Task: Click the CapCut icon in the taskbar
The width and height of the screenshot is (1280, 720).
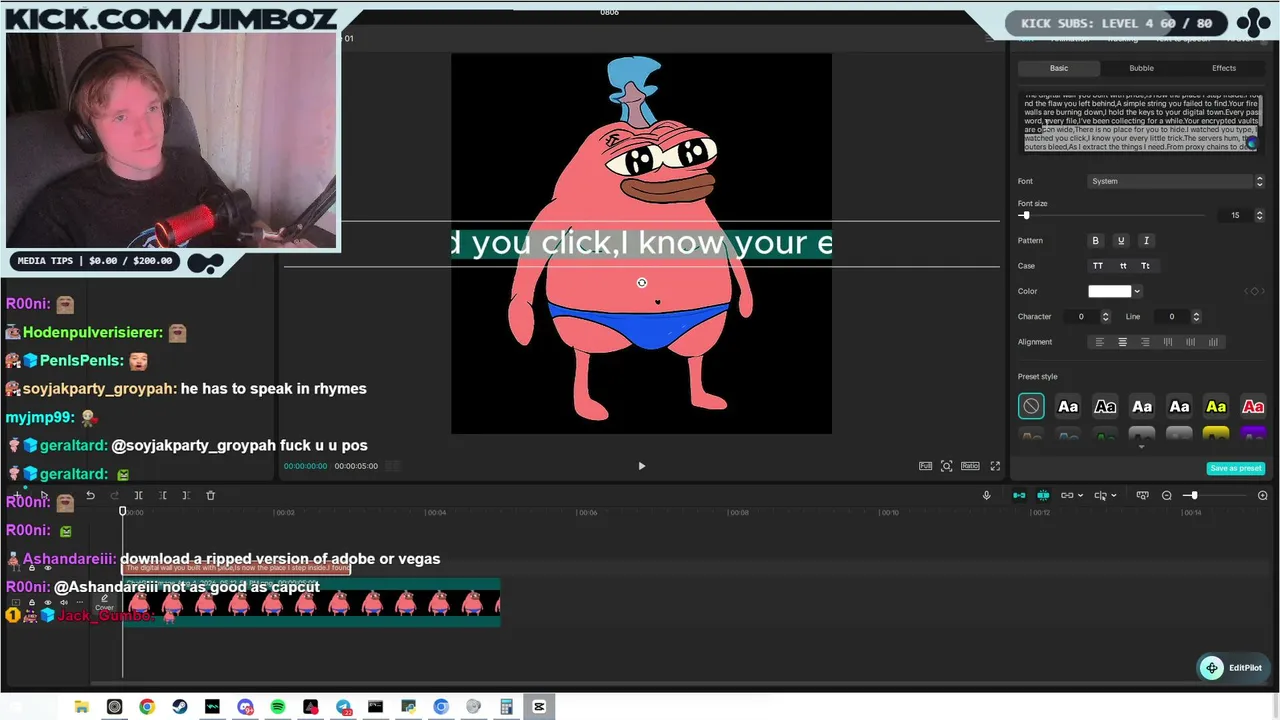Action: pos(539,707)
